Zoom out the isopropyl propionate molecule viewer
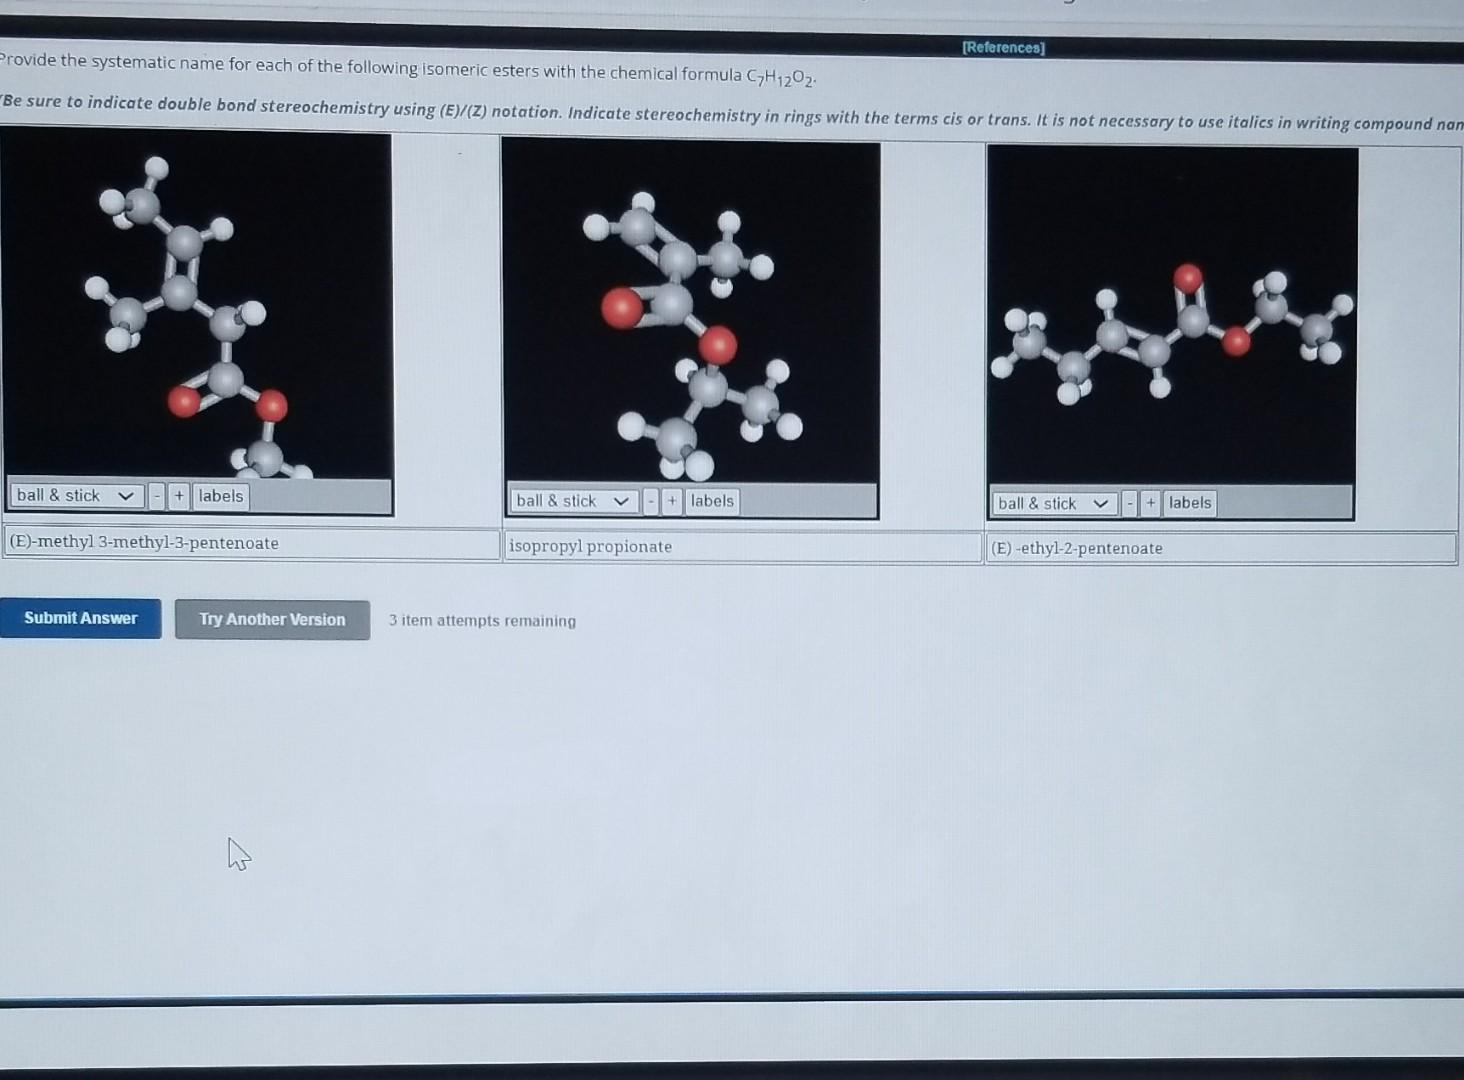The width and height of the screenshot is (1464, 1080). [x=649, y=501]
